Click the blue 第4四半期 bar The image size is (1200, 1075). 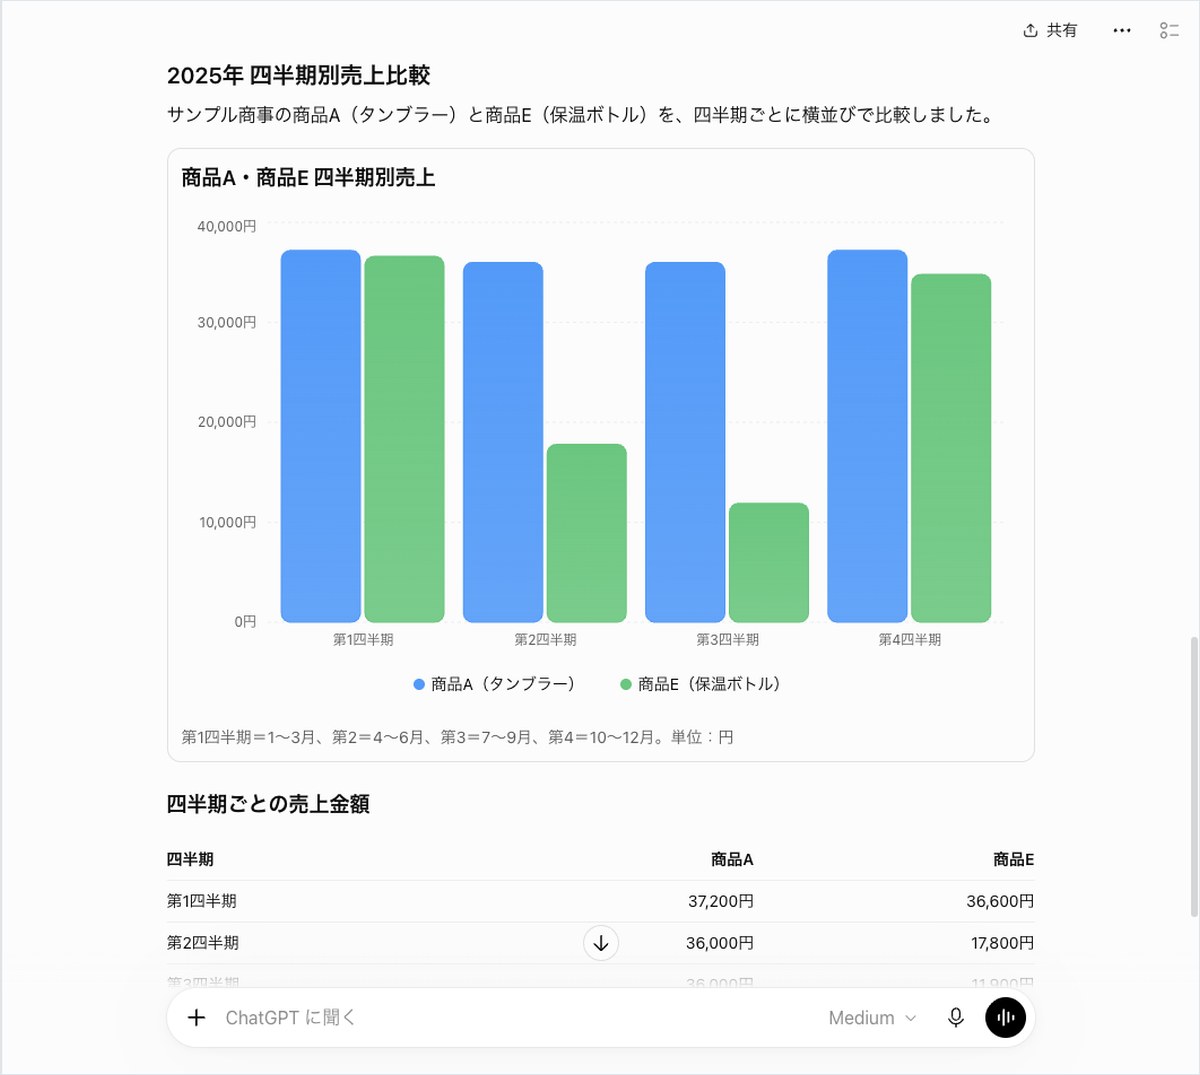pos(867,436)
